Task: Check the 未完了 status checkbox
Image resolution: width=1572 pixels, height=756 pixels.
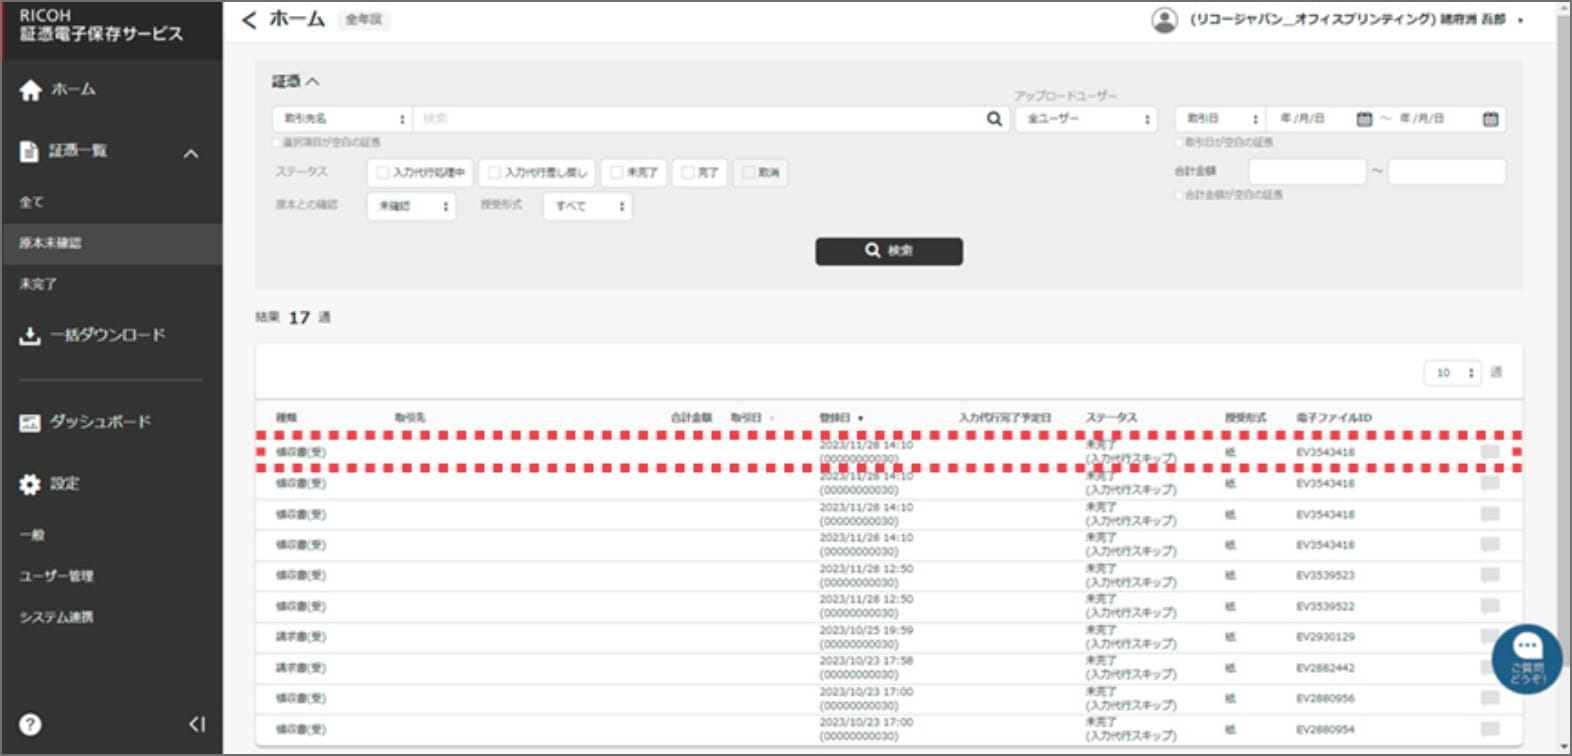Action: coord(617,173)
